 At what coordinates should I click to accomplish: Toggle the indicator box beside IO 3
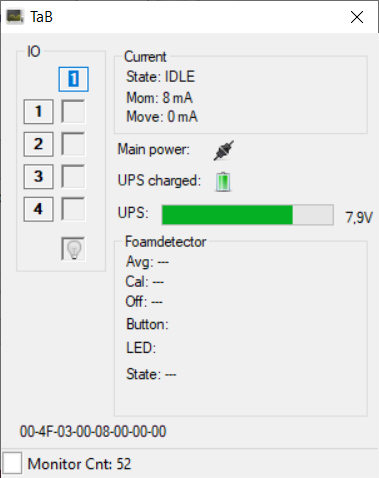[73, 176]
